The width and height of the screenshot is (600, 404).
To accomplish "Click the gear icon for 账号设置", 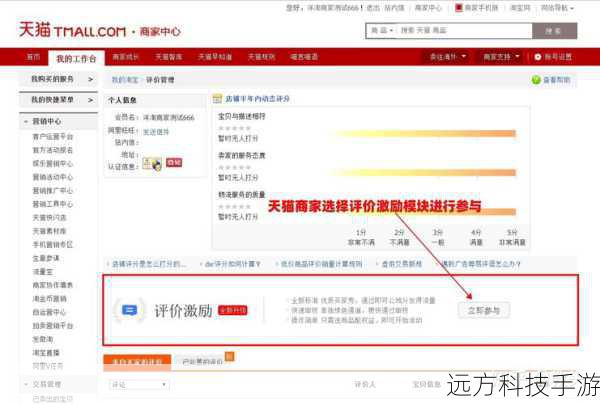I will [x=538, y=57].
